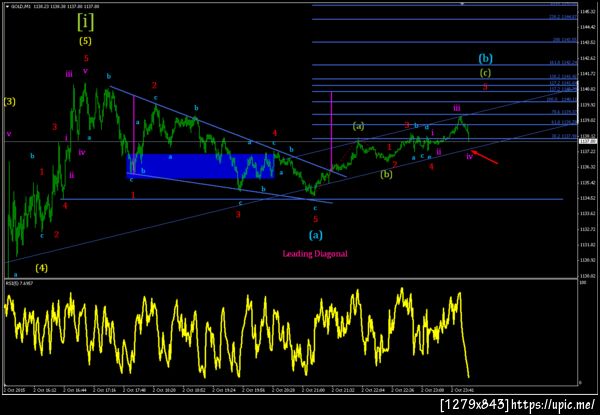Click price axis value 1140.82

[587, 89]
